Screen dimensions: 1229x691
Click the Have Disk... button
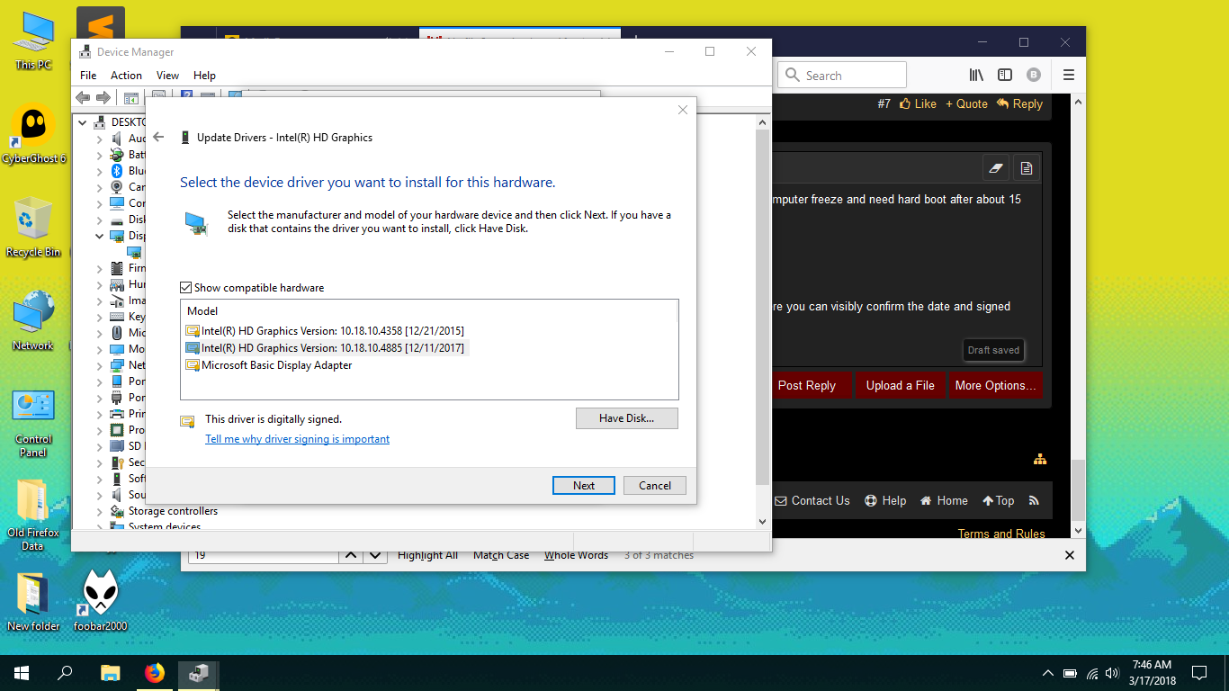pyautogui.click(x=627, y=418)
